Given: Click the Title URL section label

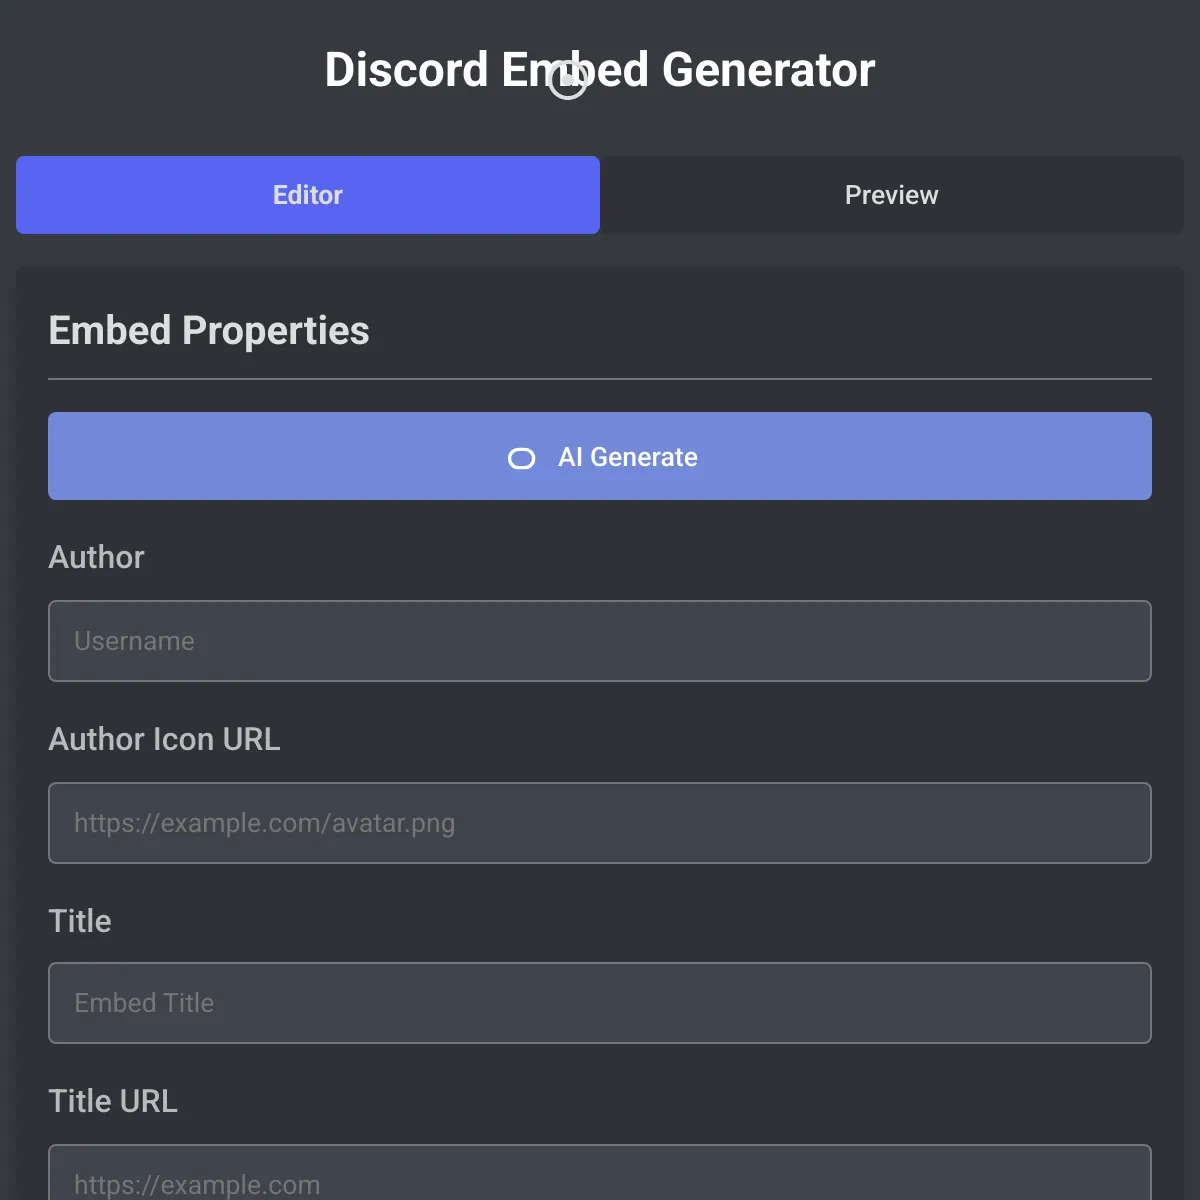Looking at the screenshot, I should coord(113,1101).
